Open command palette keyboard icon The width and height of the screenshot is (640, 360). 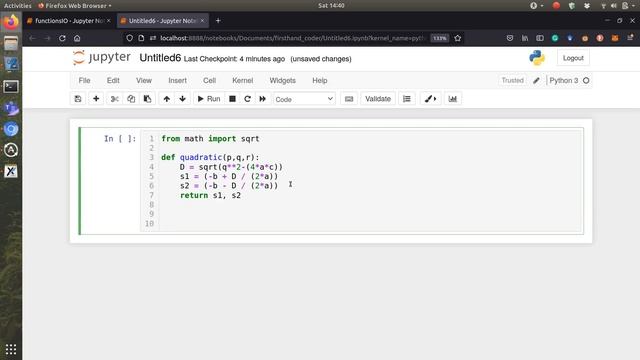349,99
